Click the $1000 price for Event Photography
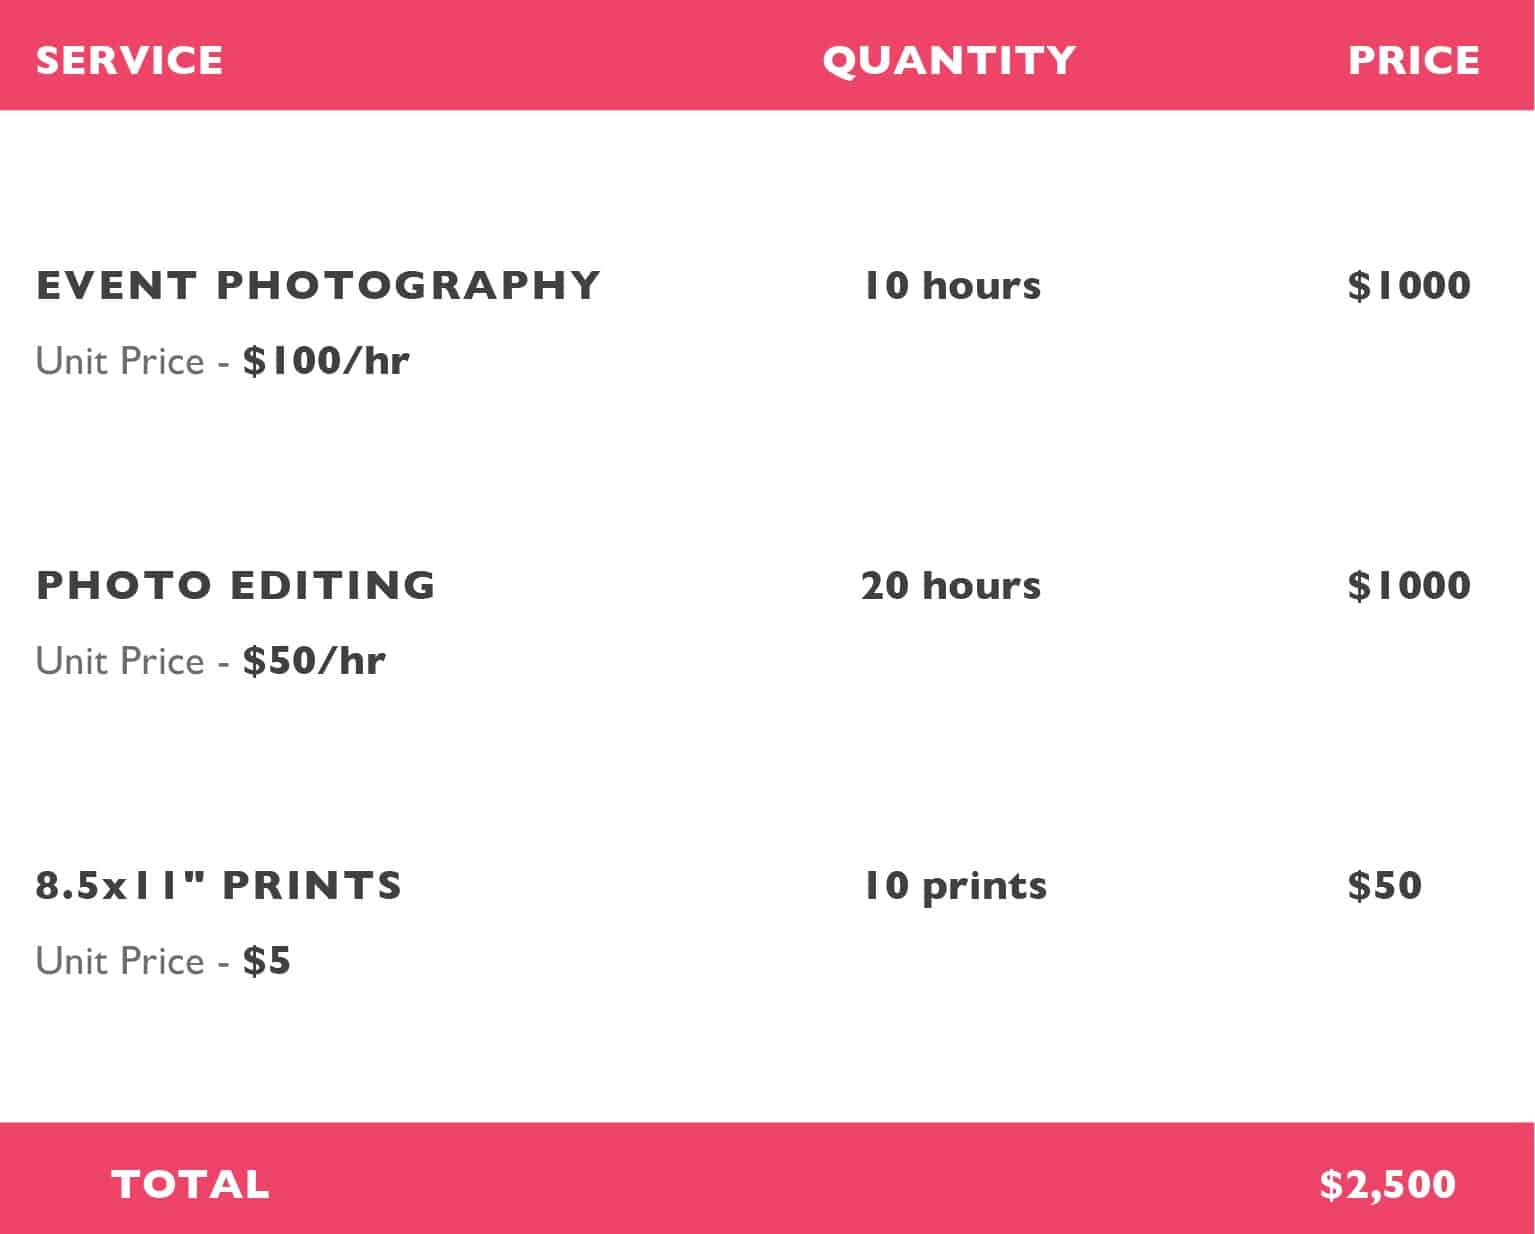This screenshot has height=1234, width=1535. pos(1409,285)
